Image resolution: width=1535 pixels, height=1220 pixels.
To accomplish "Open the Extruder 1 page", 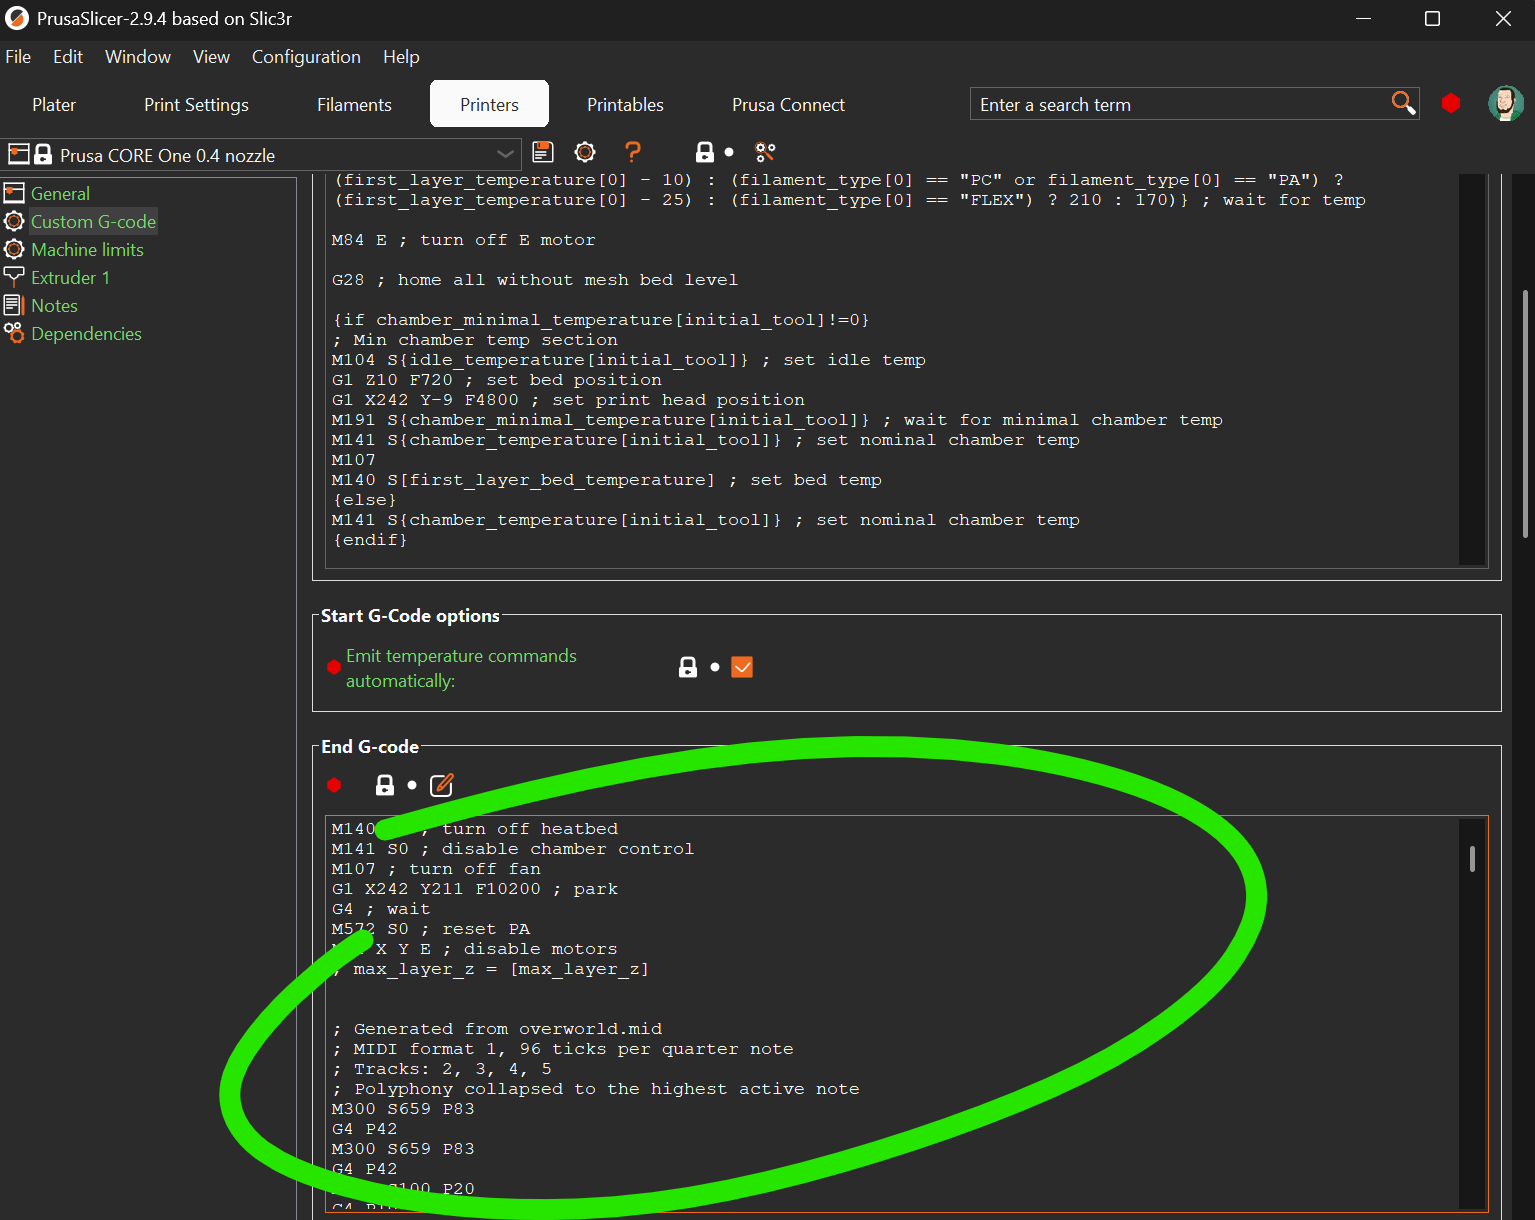I will [x=70, y=277].
